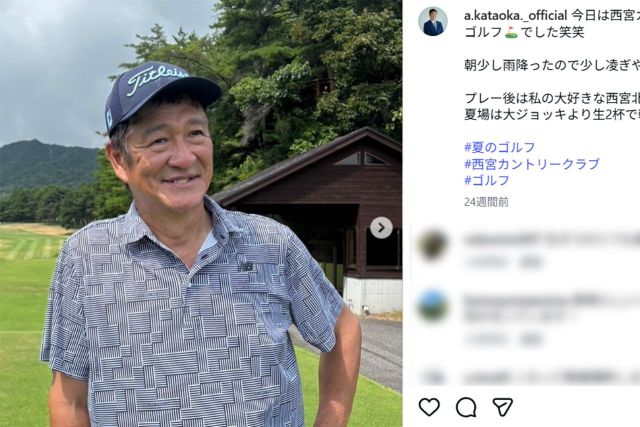Advance to the next photo with the chevron arrow

point(381,228)
